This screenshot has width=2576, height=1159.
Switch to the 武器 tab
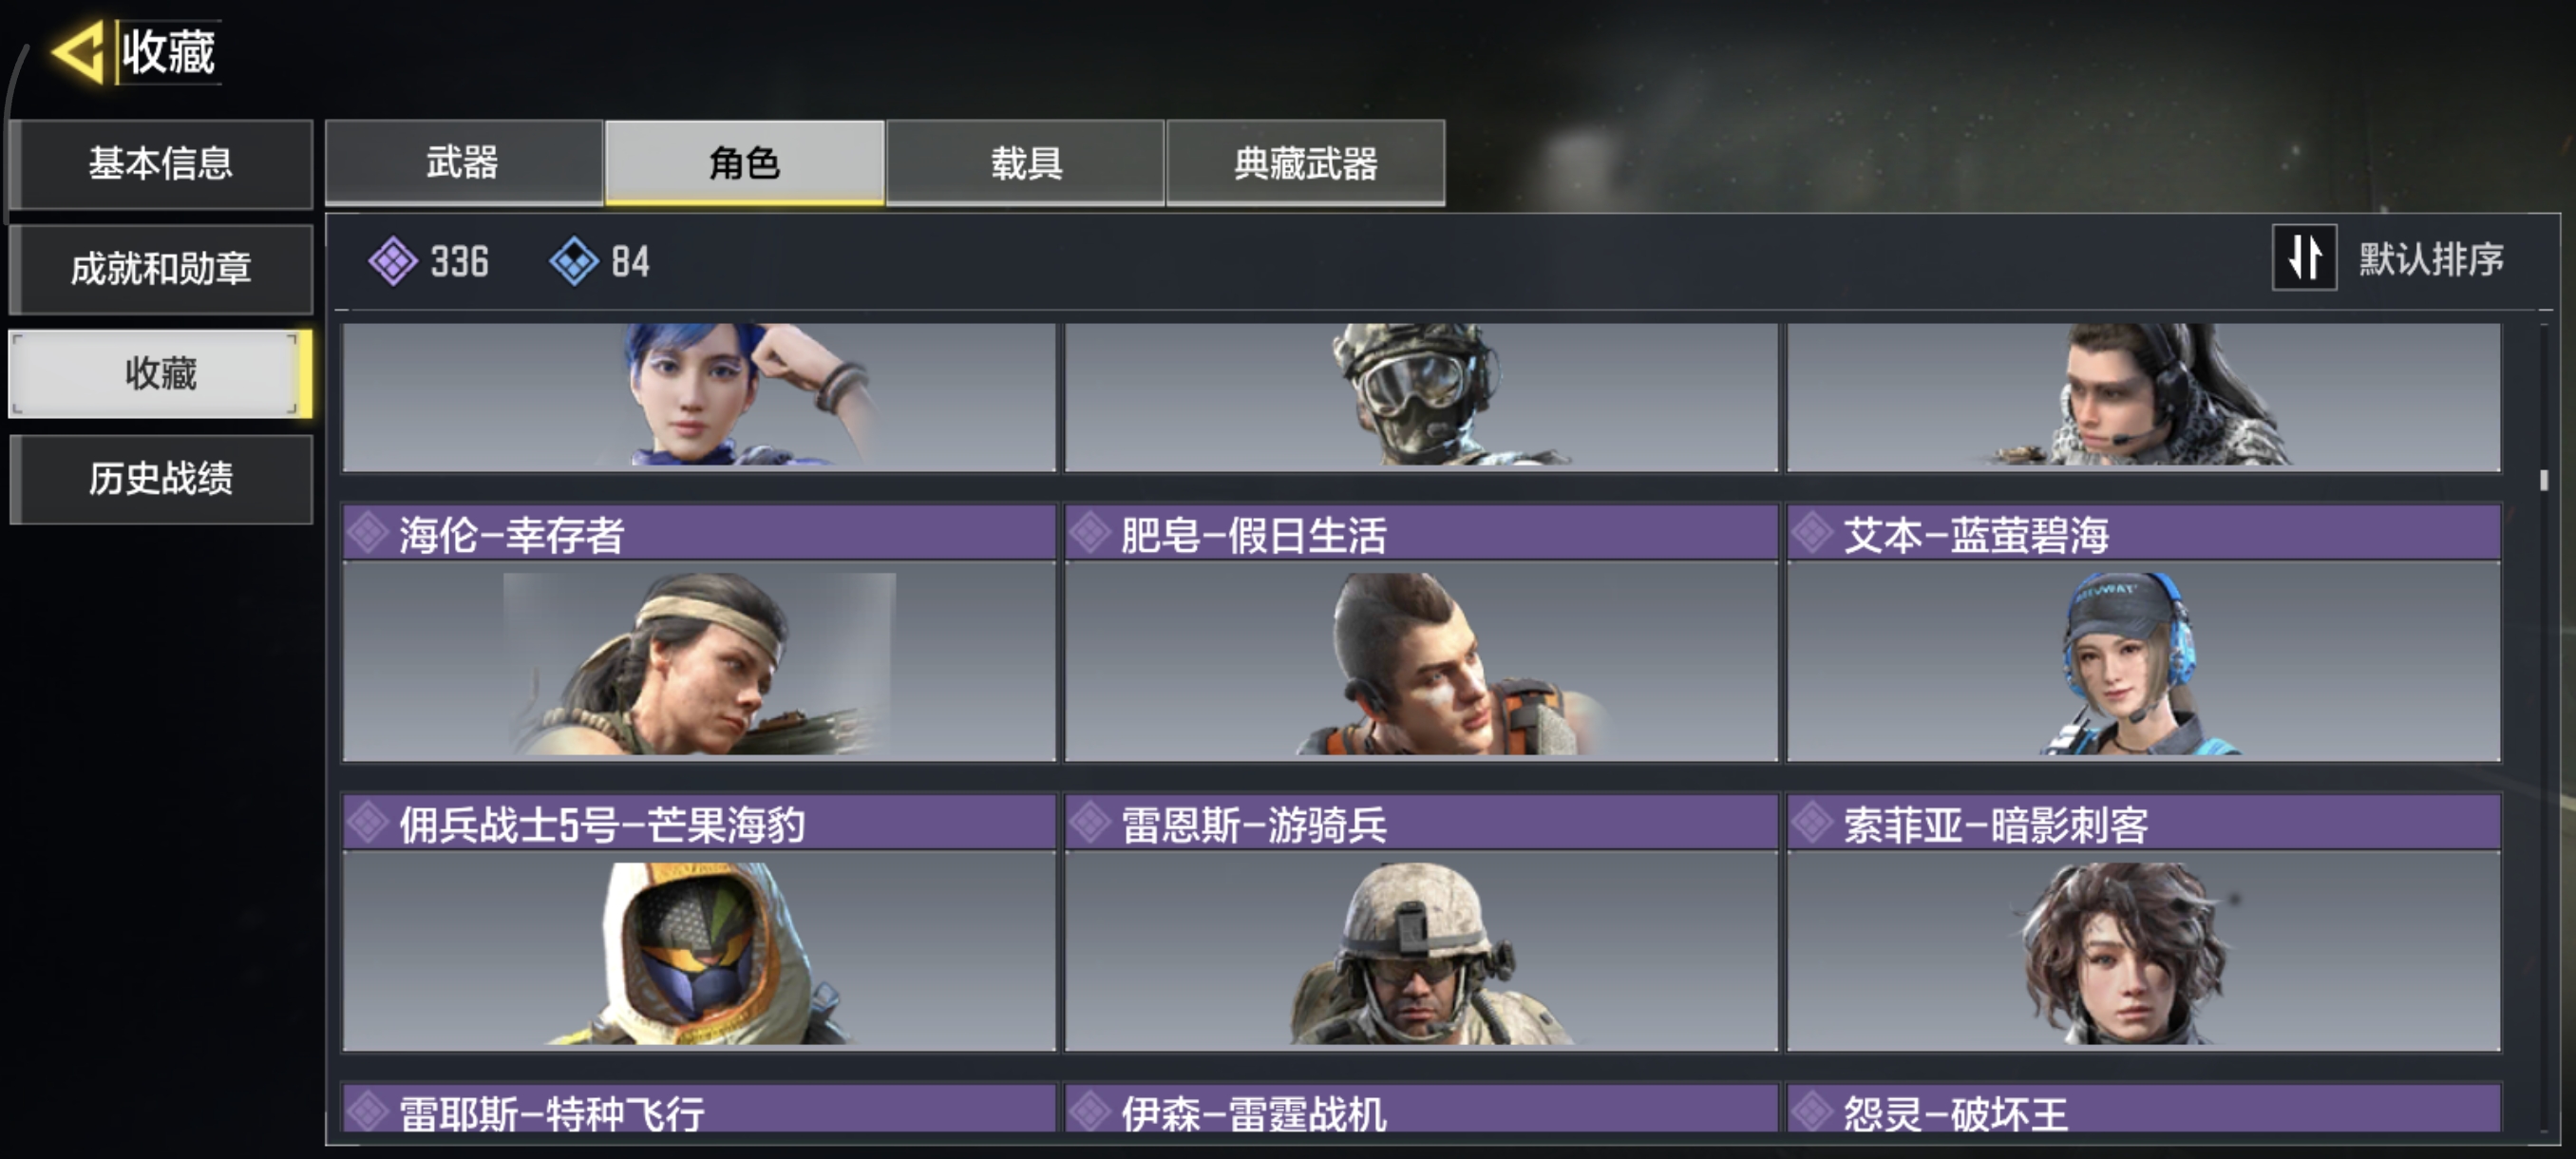pyautogui.click(x=464, y=163)
